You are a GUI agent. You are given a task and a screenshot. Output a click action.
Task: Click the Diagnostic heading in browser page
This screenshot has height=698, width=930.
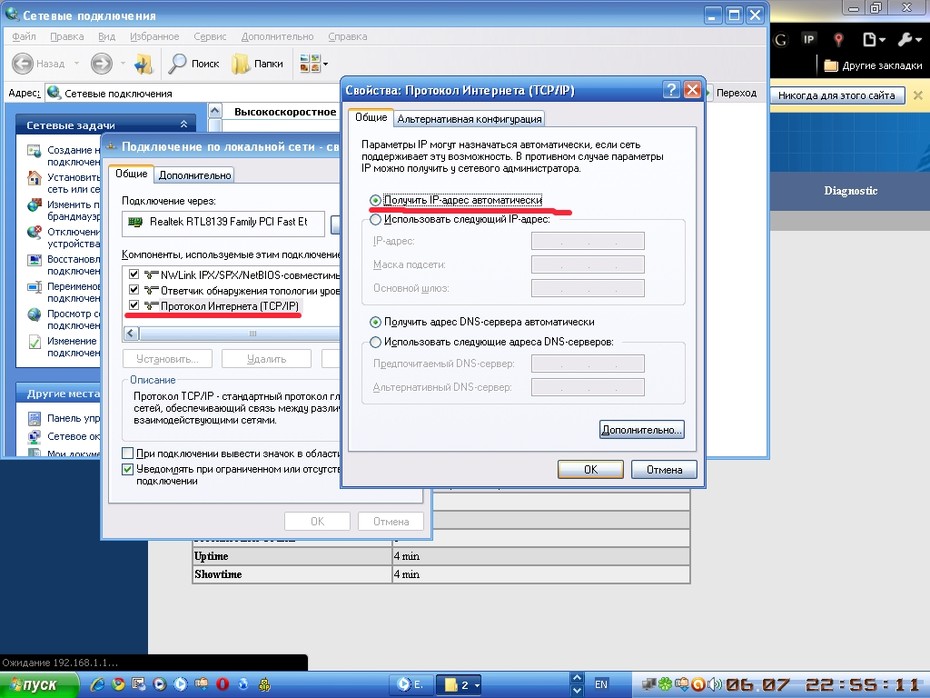click(850, 190)
